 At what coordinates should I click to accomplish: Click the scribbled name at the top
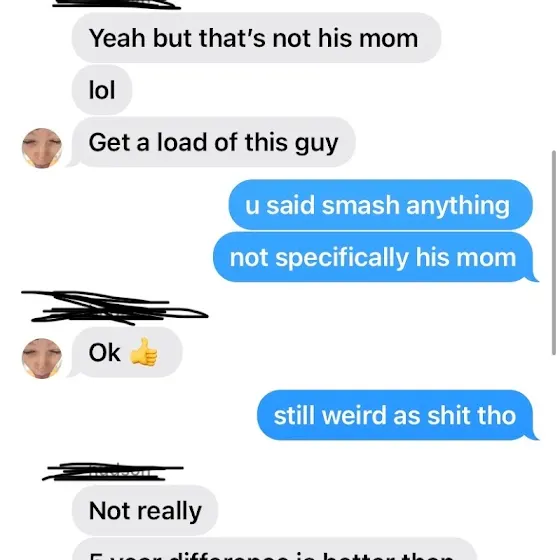pyautogui.click(x=116, y=4)
